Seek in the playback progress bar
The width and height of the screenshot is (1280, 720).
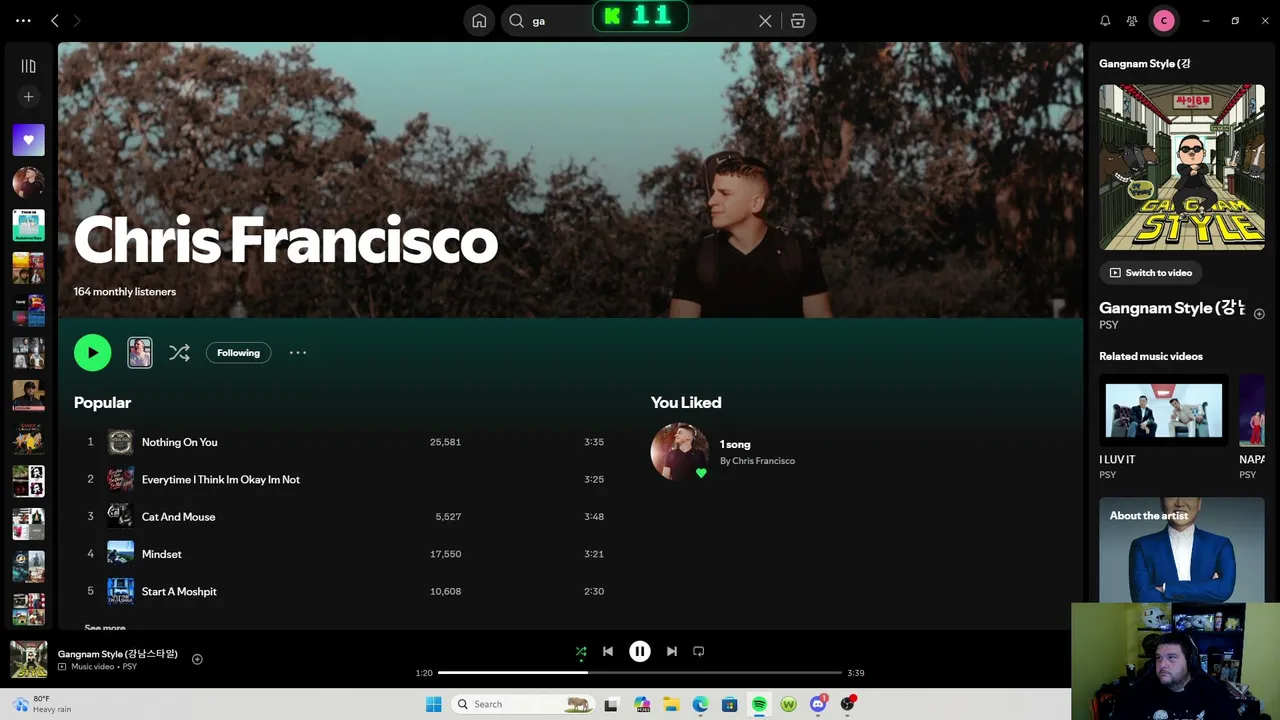pyautogui.click(x=640, y=673)
